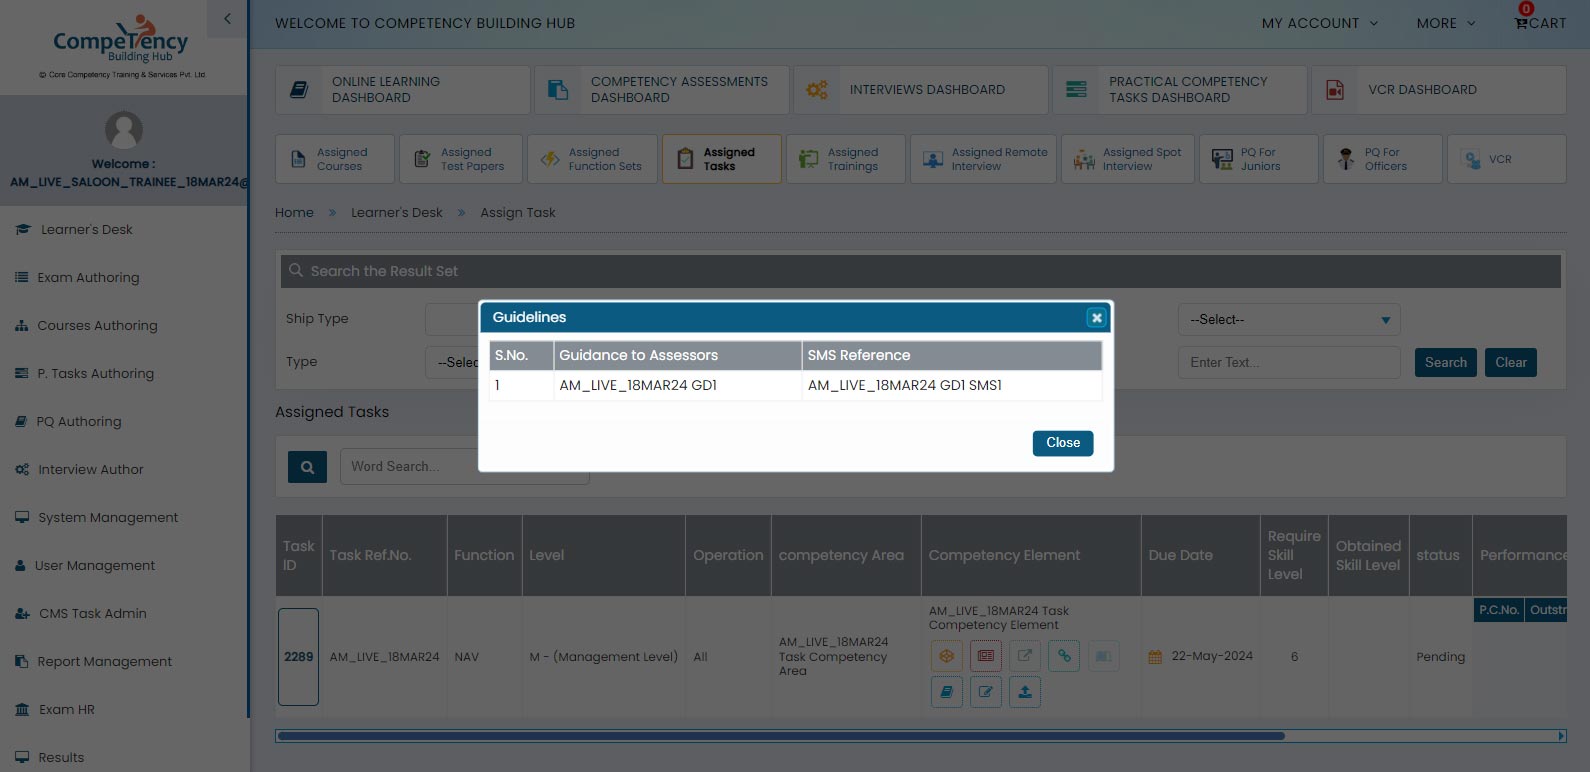Screen dimensions: 1590x772
Task: Collapse the left sidebar with chevron
Action: pyautogui.click(x=227, y=19)
